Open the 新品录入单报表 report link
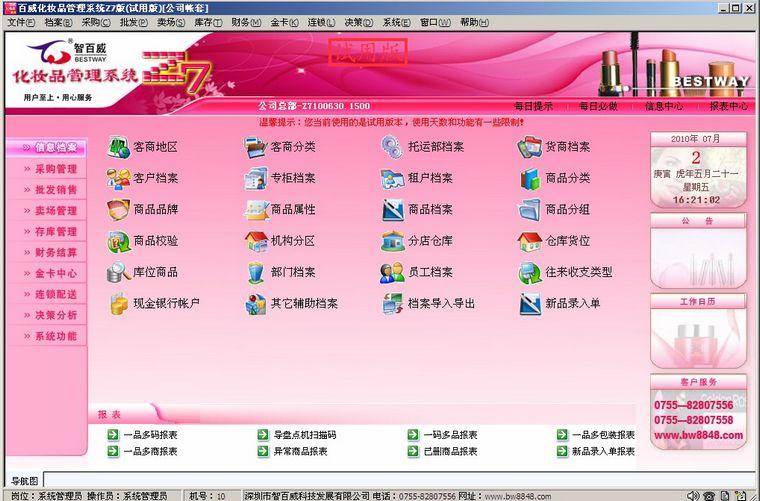 point(603,452)
